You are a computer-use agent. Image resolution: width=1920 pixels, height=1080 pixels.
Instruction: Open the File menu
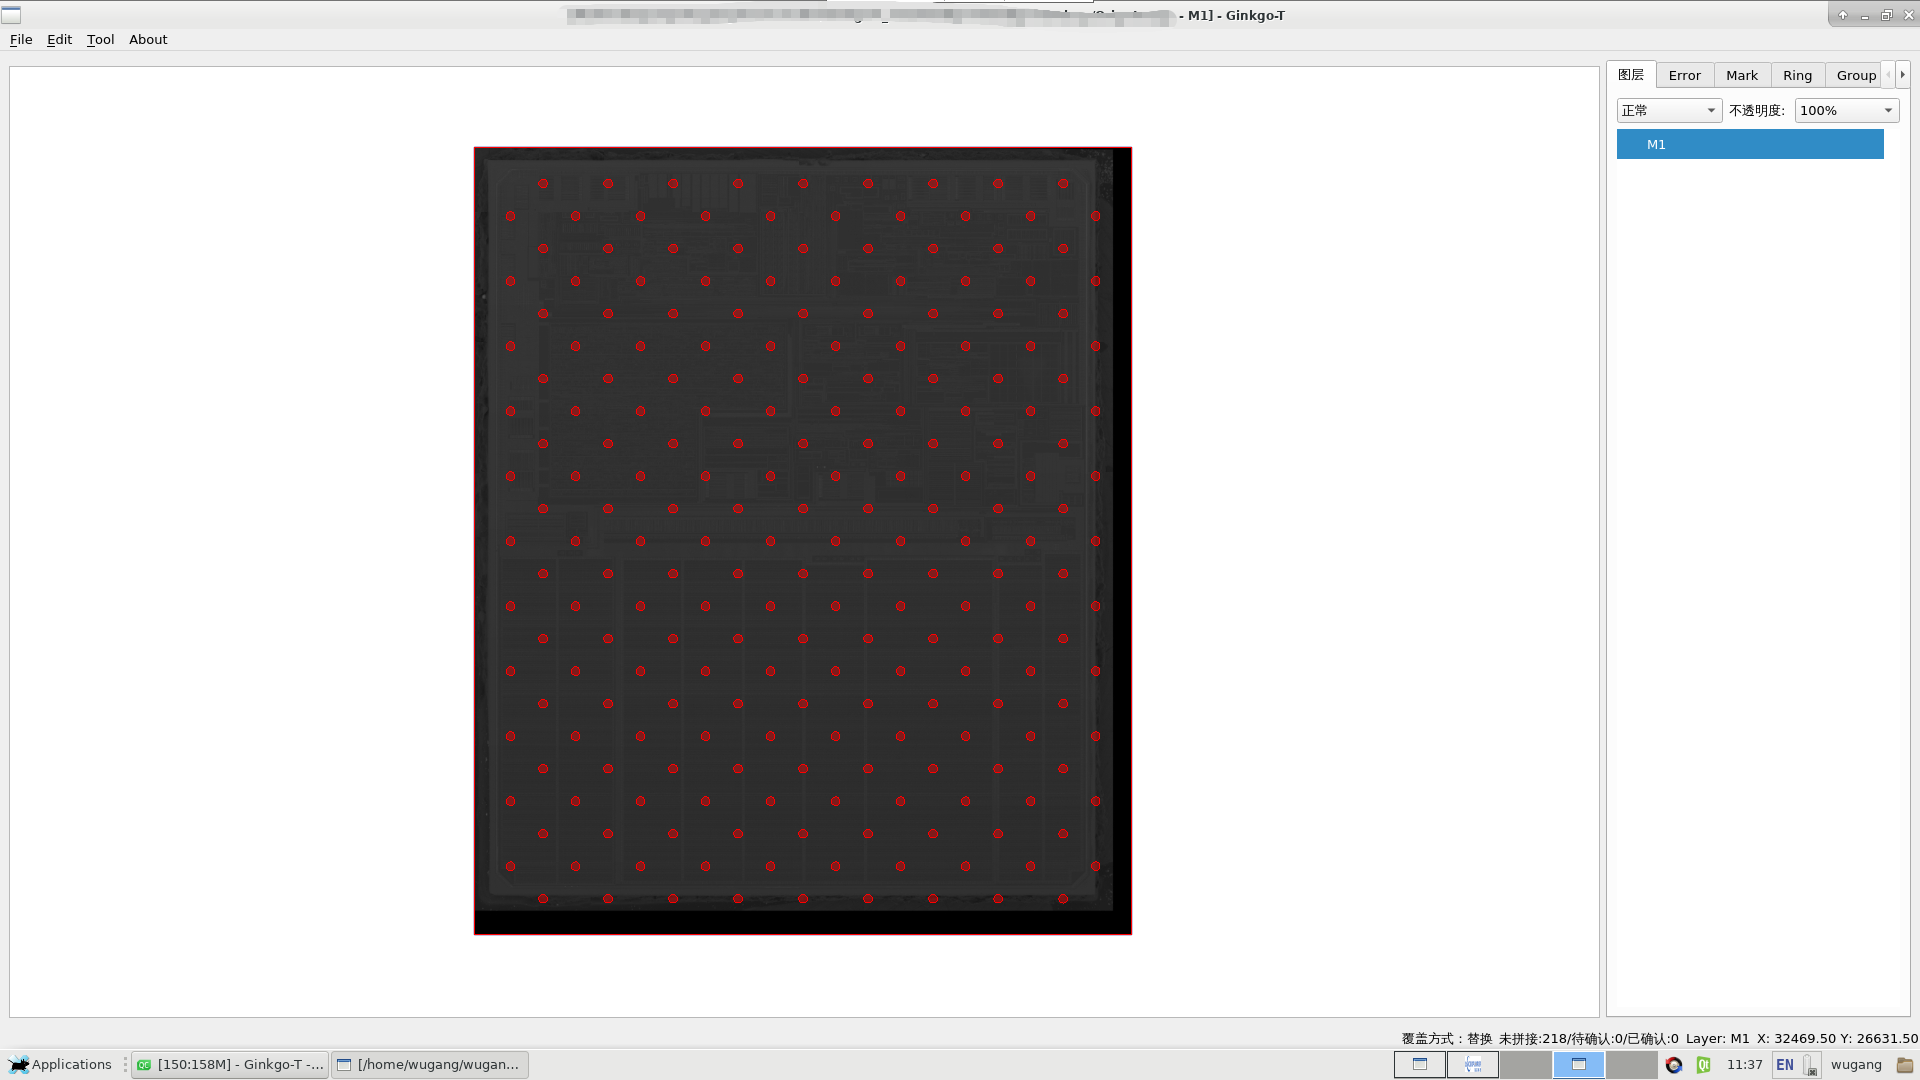pyautogui.click(x=21, y=40)
